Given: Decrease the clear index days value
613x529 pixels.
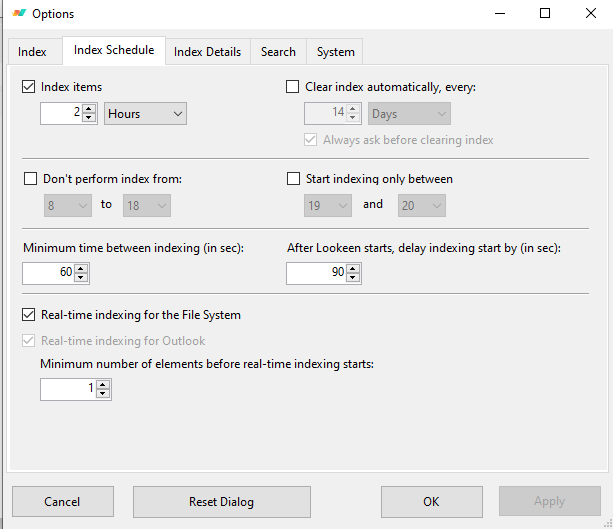Looking at the screenshot, I should 353,118.
